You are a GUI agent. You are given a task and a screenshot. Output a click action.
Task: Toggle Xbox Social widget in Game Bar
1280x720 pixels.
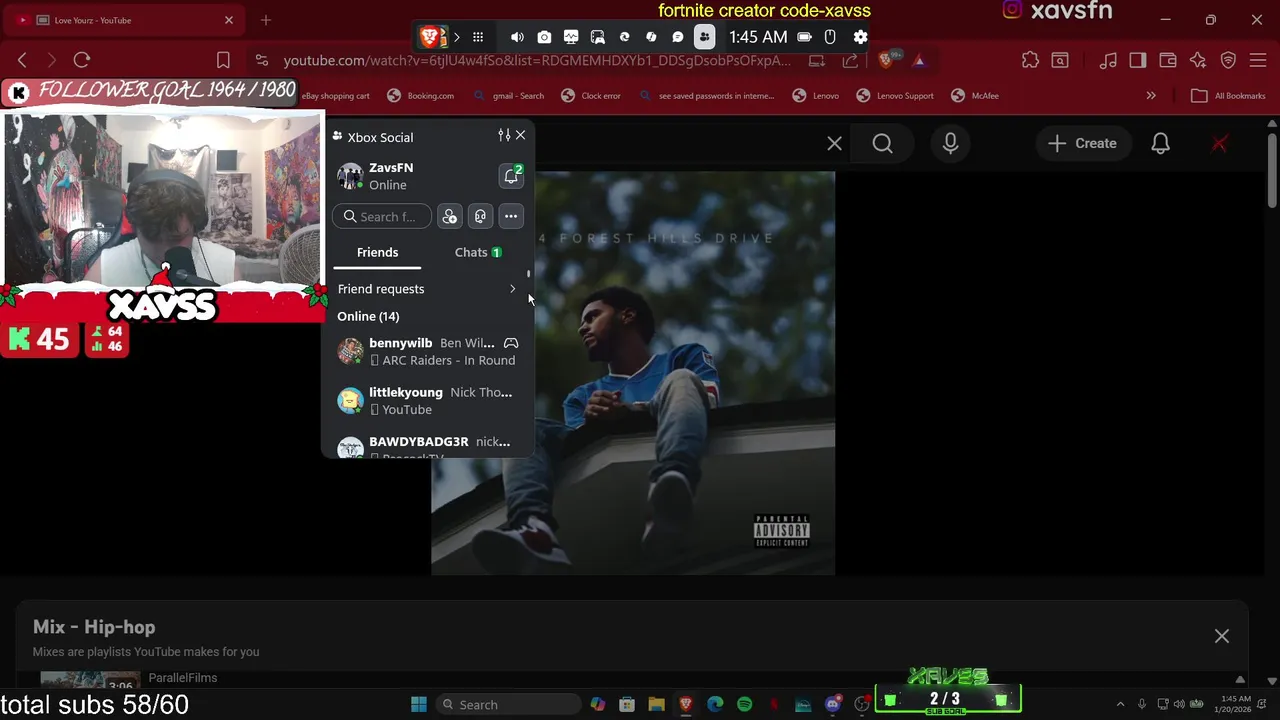click(x=704, y=37)
